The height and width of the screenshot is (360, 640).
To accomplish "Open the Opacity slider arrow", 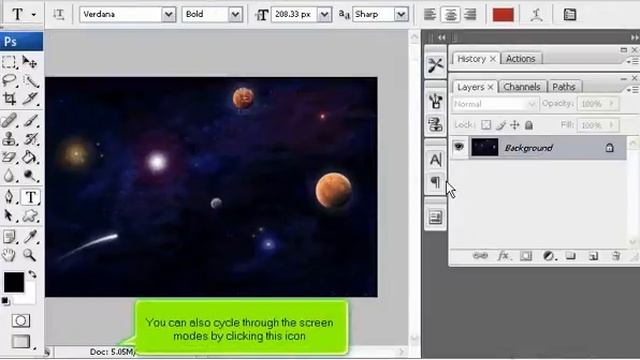I will [x=611, y=104].
